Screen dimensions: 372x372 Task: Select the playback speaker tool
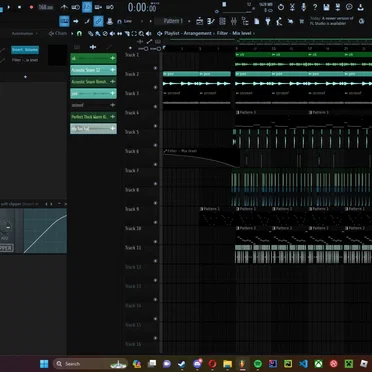tap(149, 34)
